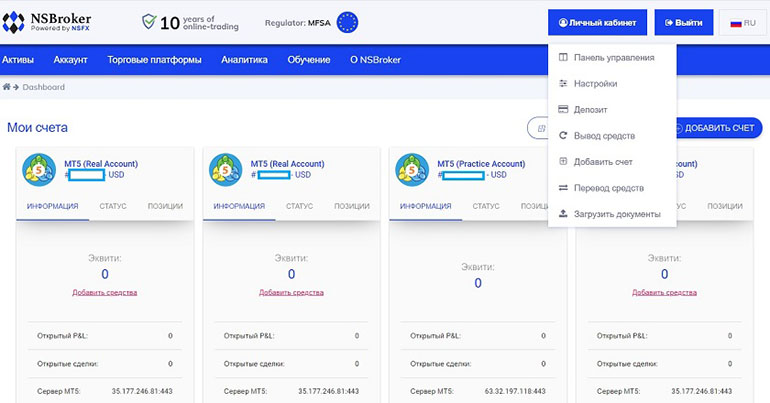Click the EU flag regulator badge

[x=347, y=23]
